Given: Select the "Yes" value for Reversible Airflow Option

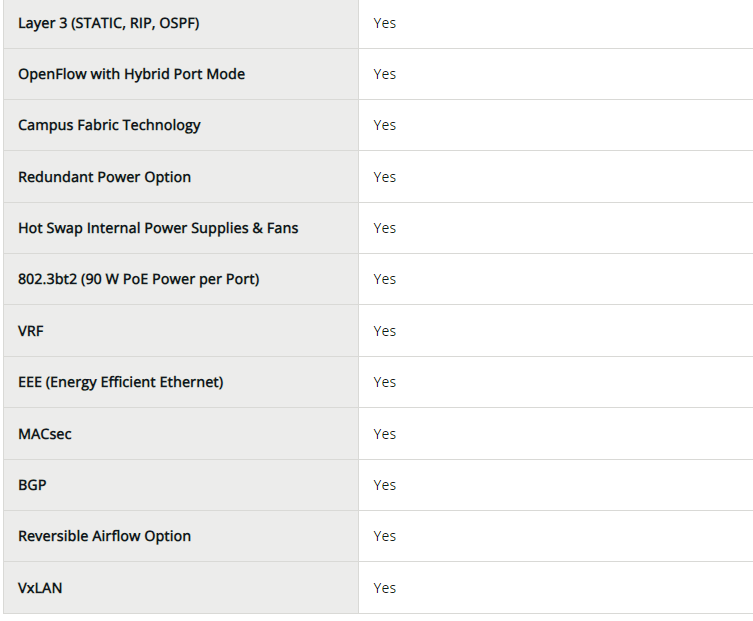Looking at the screenshot, I should (x=385, y=536).
